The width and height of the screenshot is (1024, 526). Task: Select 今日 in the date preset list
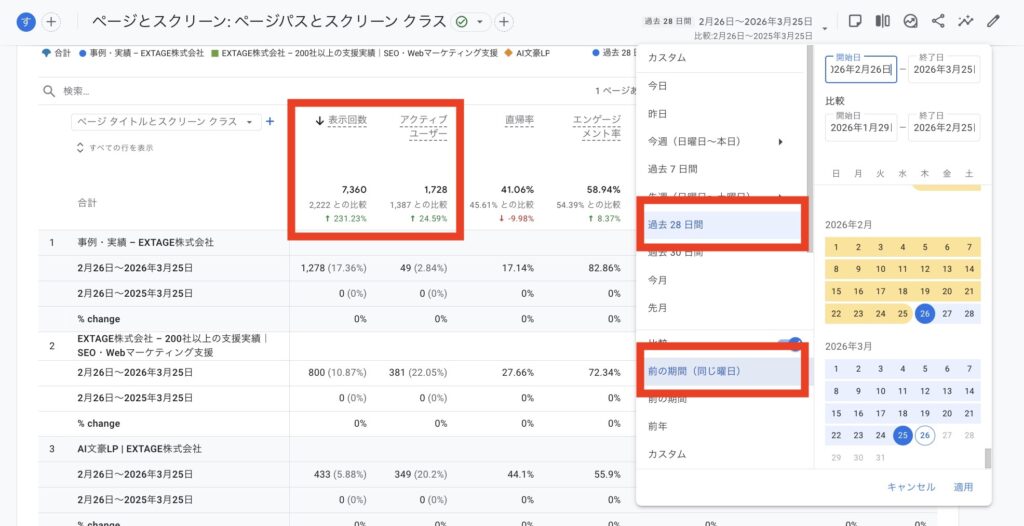657,86
